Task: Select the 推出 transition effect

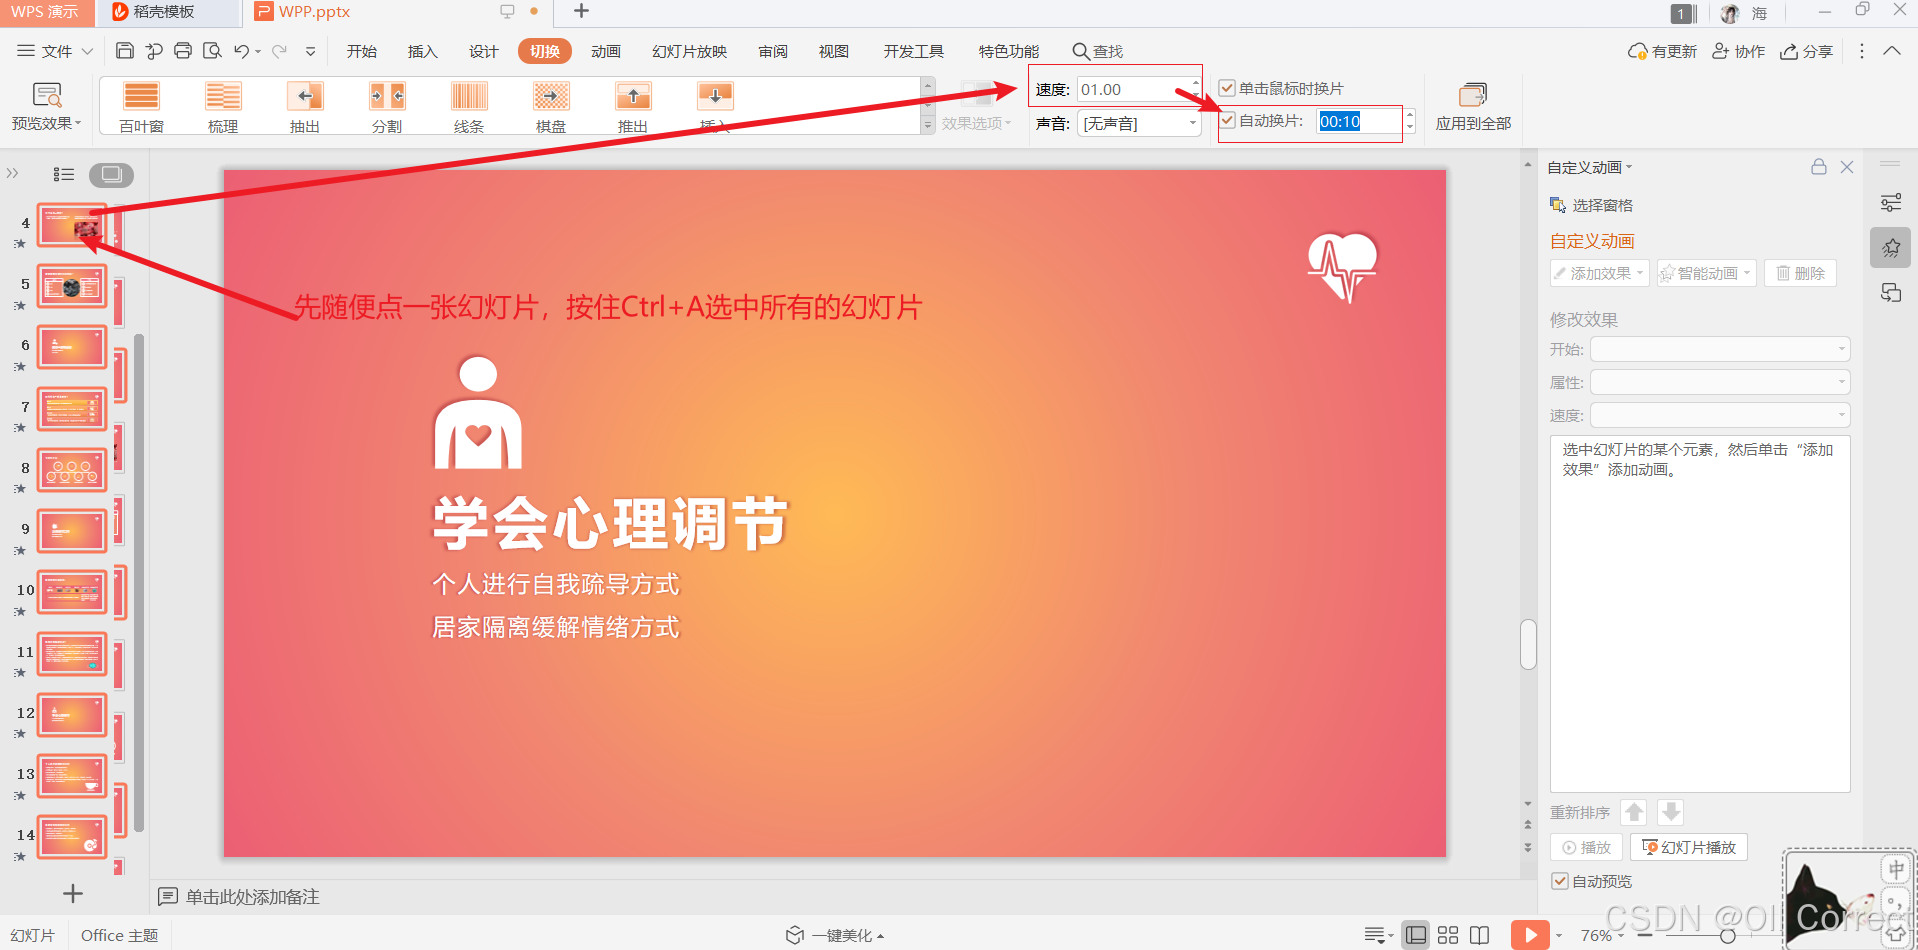Action: [x=633, y=107]
